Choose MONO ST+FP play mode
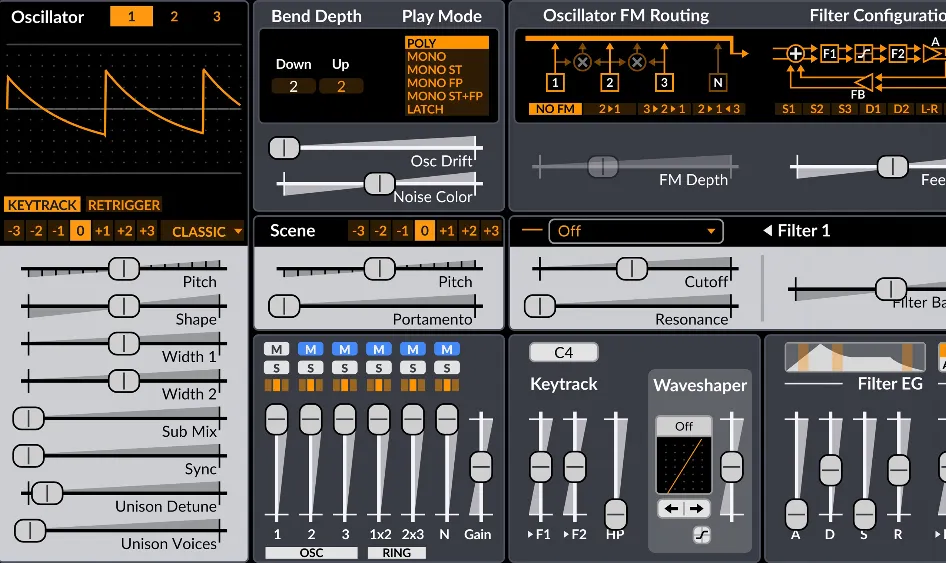 coord(446,96)
